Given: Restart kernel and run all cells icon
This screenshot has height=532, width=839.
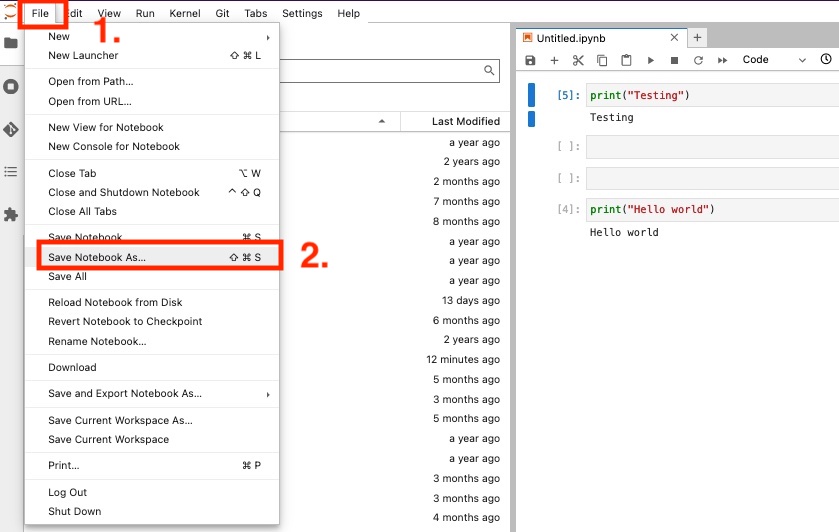Looking at the screenshot, I should tap(722, 60).
